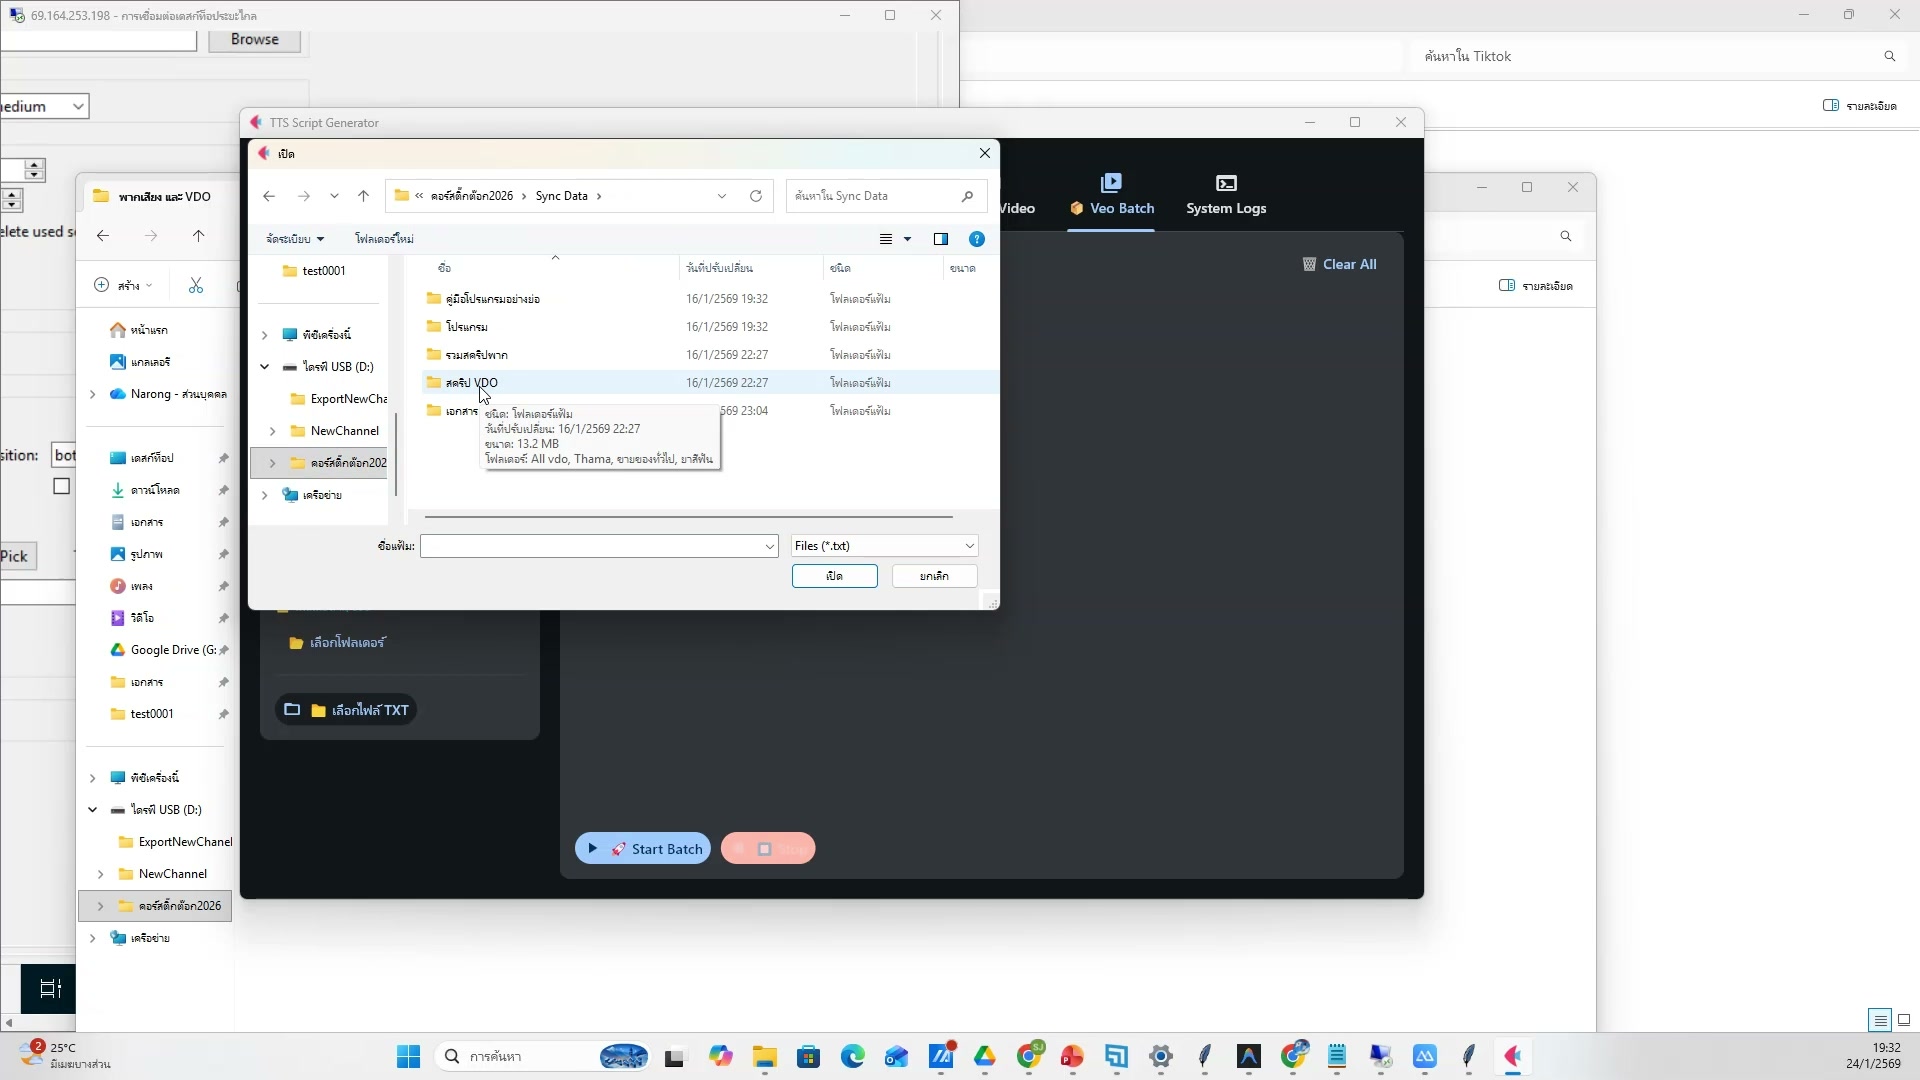Click the horizontal scrollbar in file list
1920x1080 pixels.
(x=688, y=517)
